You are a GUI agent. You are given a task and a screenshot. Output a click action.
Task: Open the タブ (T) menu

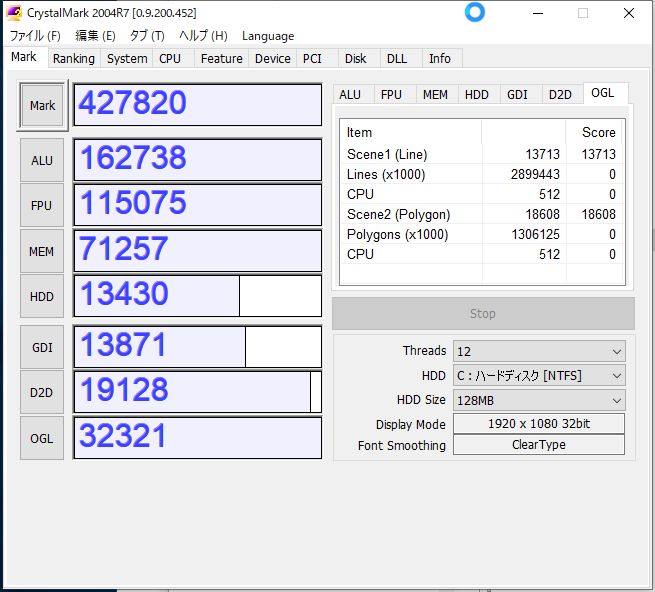point(147,36)
